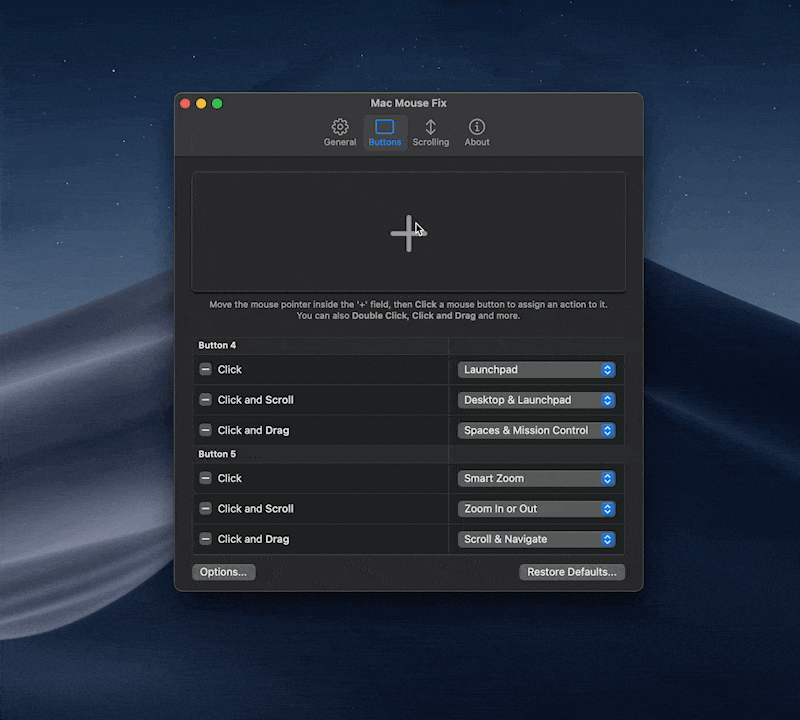Switch to the General tab
The image size is (800, 720).
340,131
